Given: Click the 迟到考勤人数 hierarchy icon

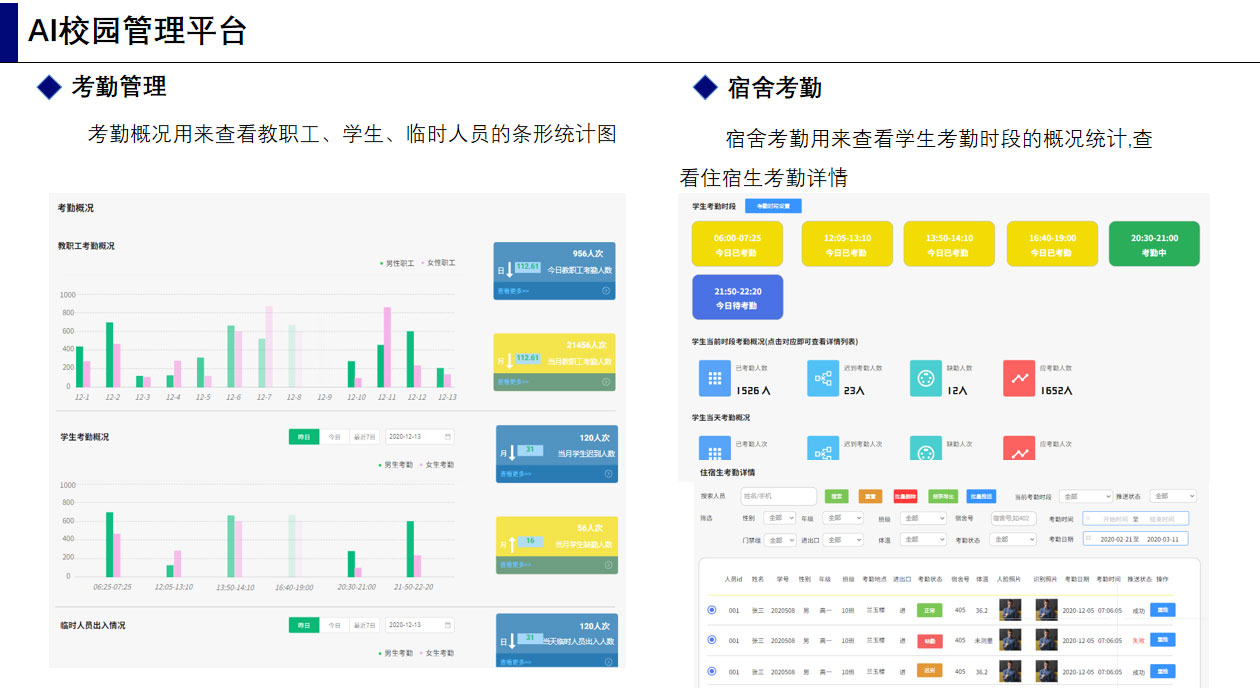Looking at the screenshot, I should (823, 379).
